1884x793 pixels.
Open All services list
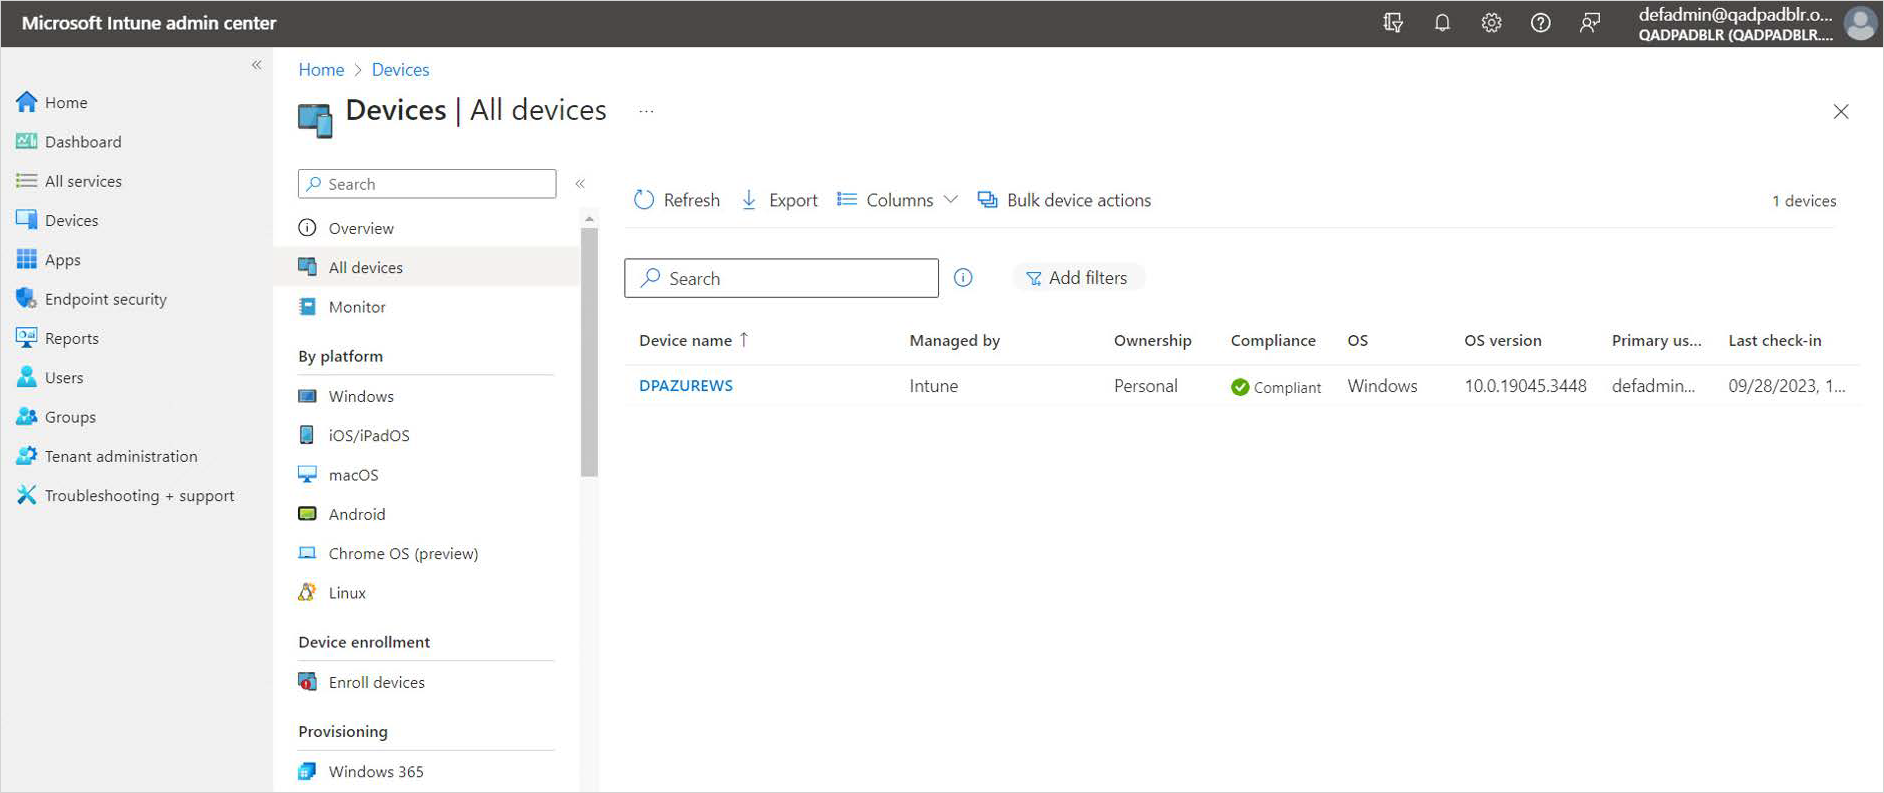click(83, 181)
